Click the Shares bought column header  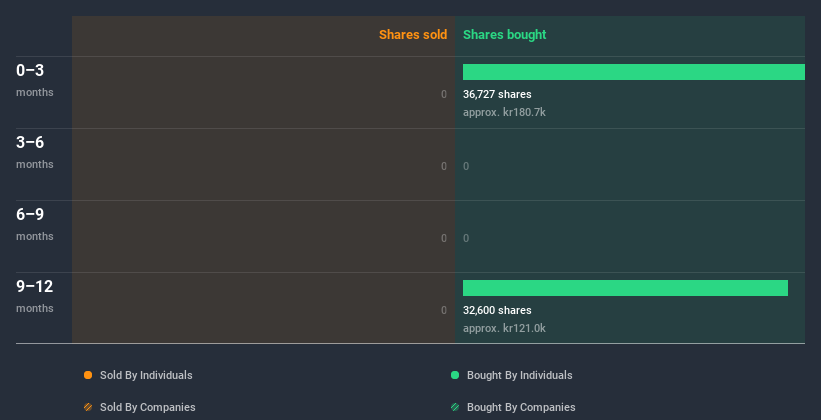click(505, 35)
